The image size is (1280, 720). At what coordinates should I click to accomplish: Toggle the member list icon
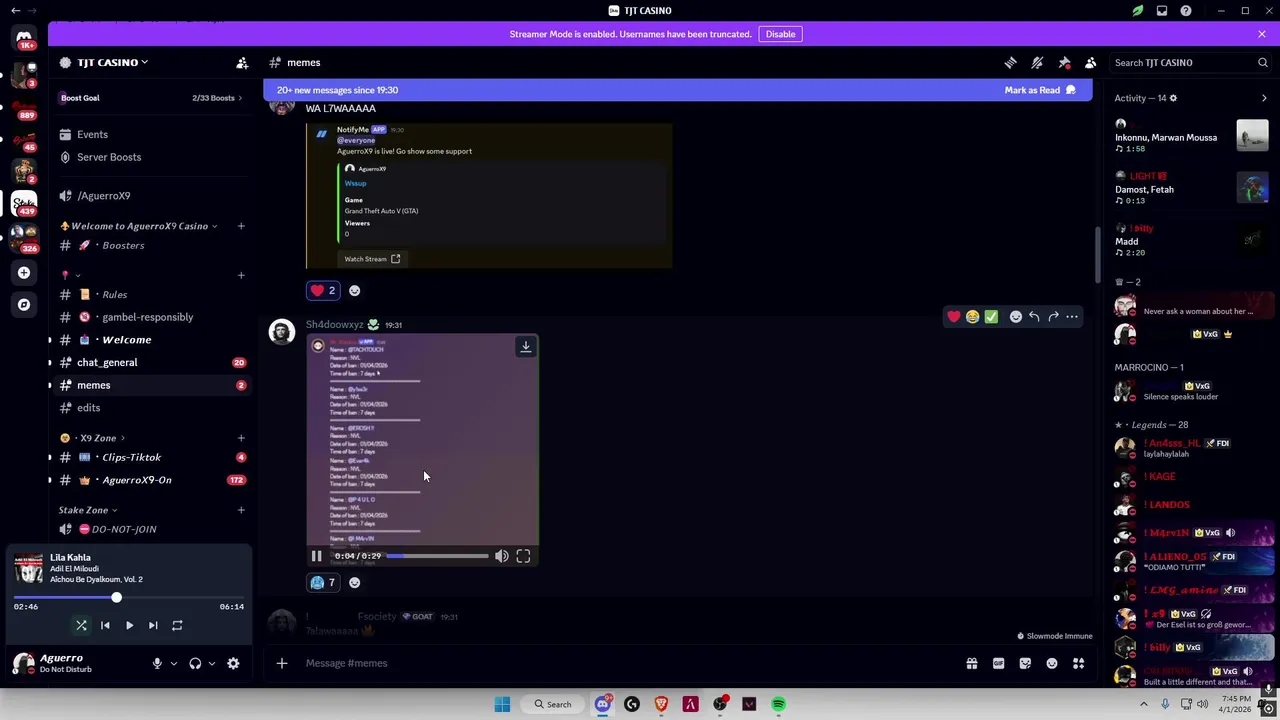[x=1091, y=63]
